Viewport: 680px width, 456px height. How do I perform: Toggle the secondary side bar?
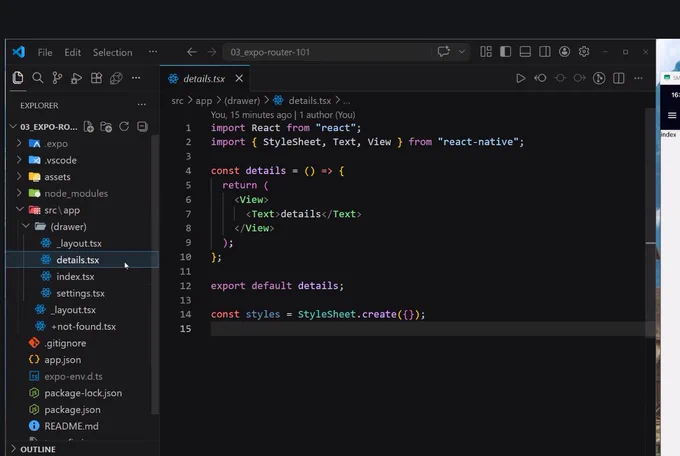point(545,52)
